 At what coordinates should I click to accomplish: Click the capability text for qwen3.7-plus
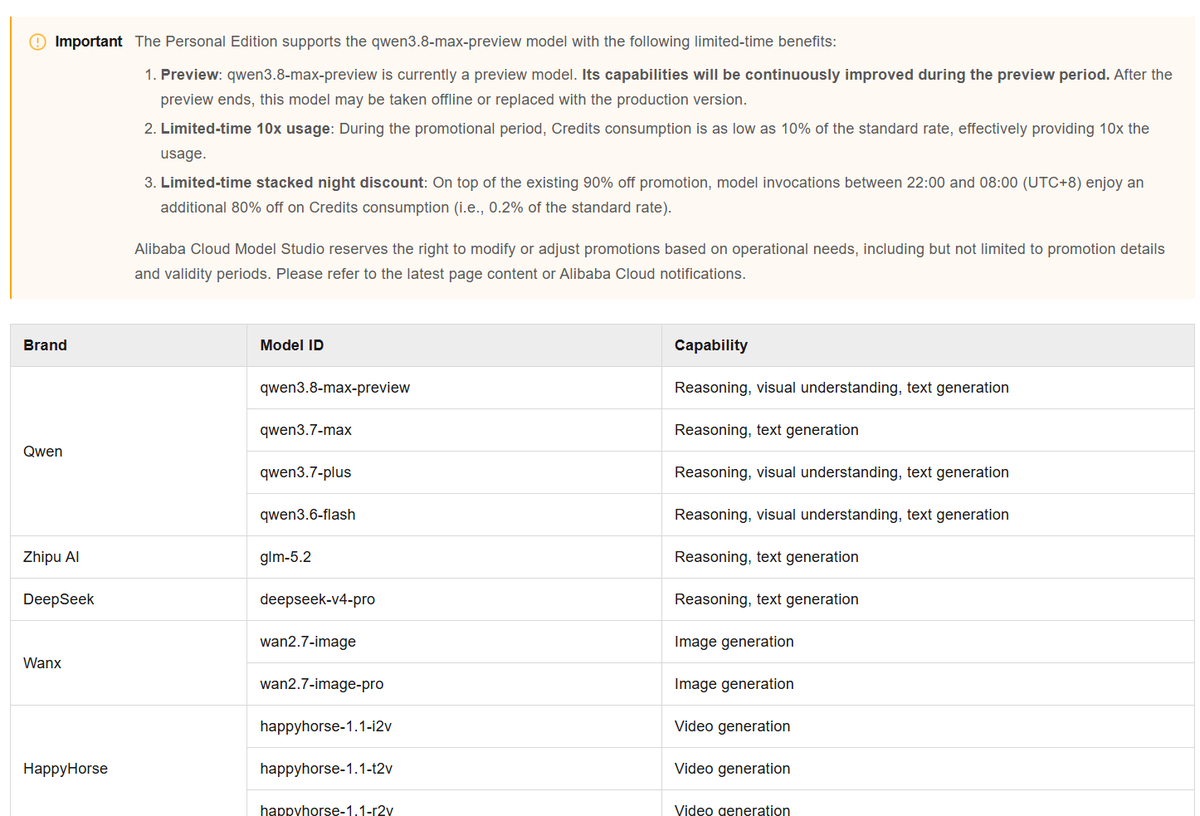[842, 472]
